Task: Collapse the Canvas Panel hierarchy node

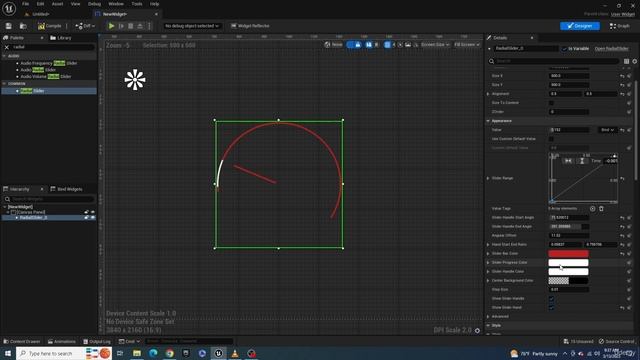Action: 8,212
